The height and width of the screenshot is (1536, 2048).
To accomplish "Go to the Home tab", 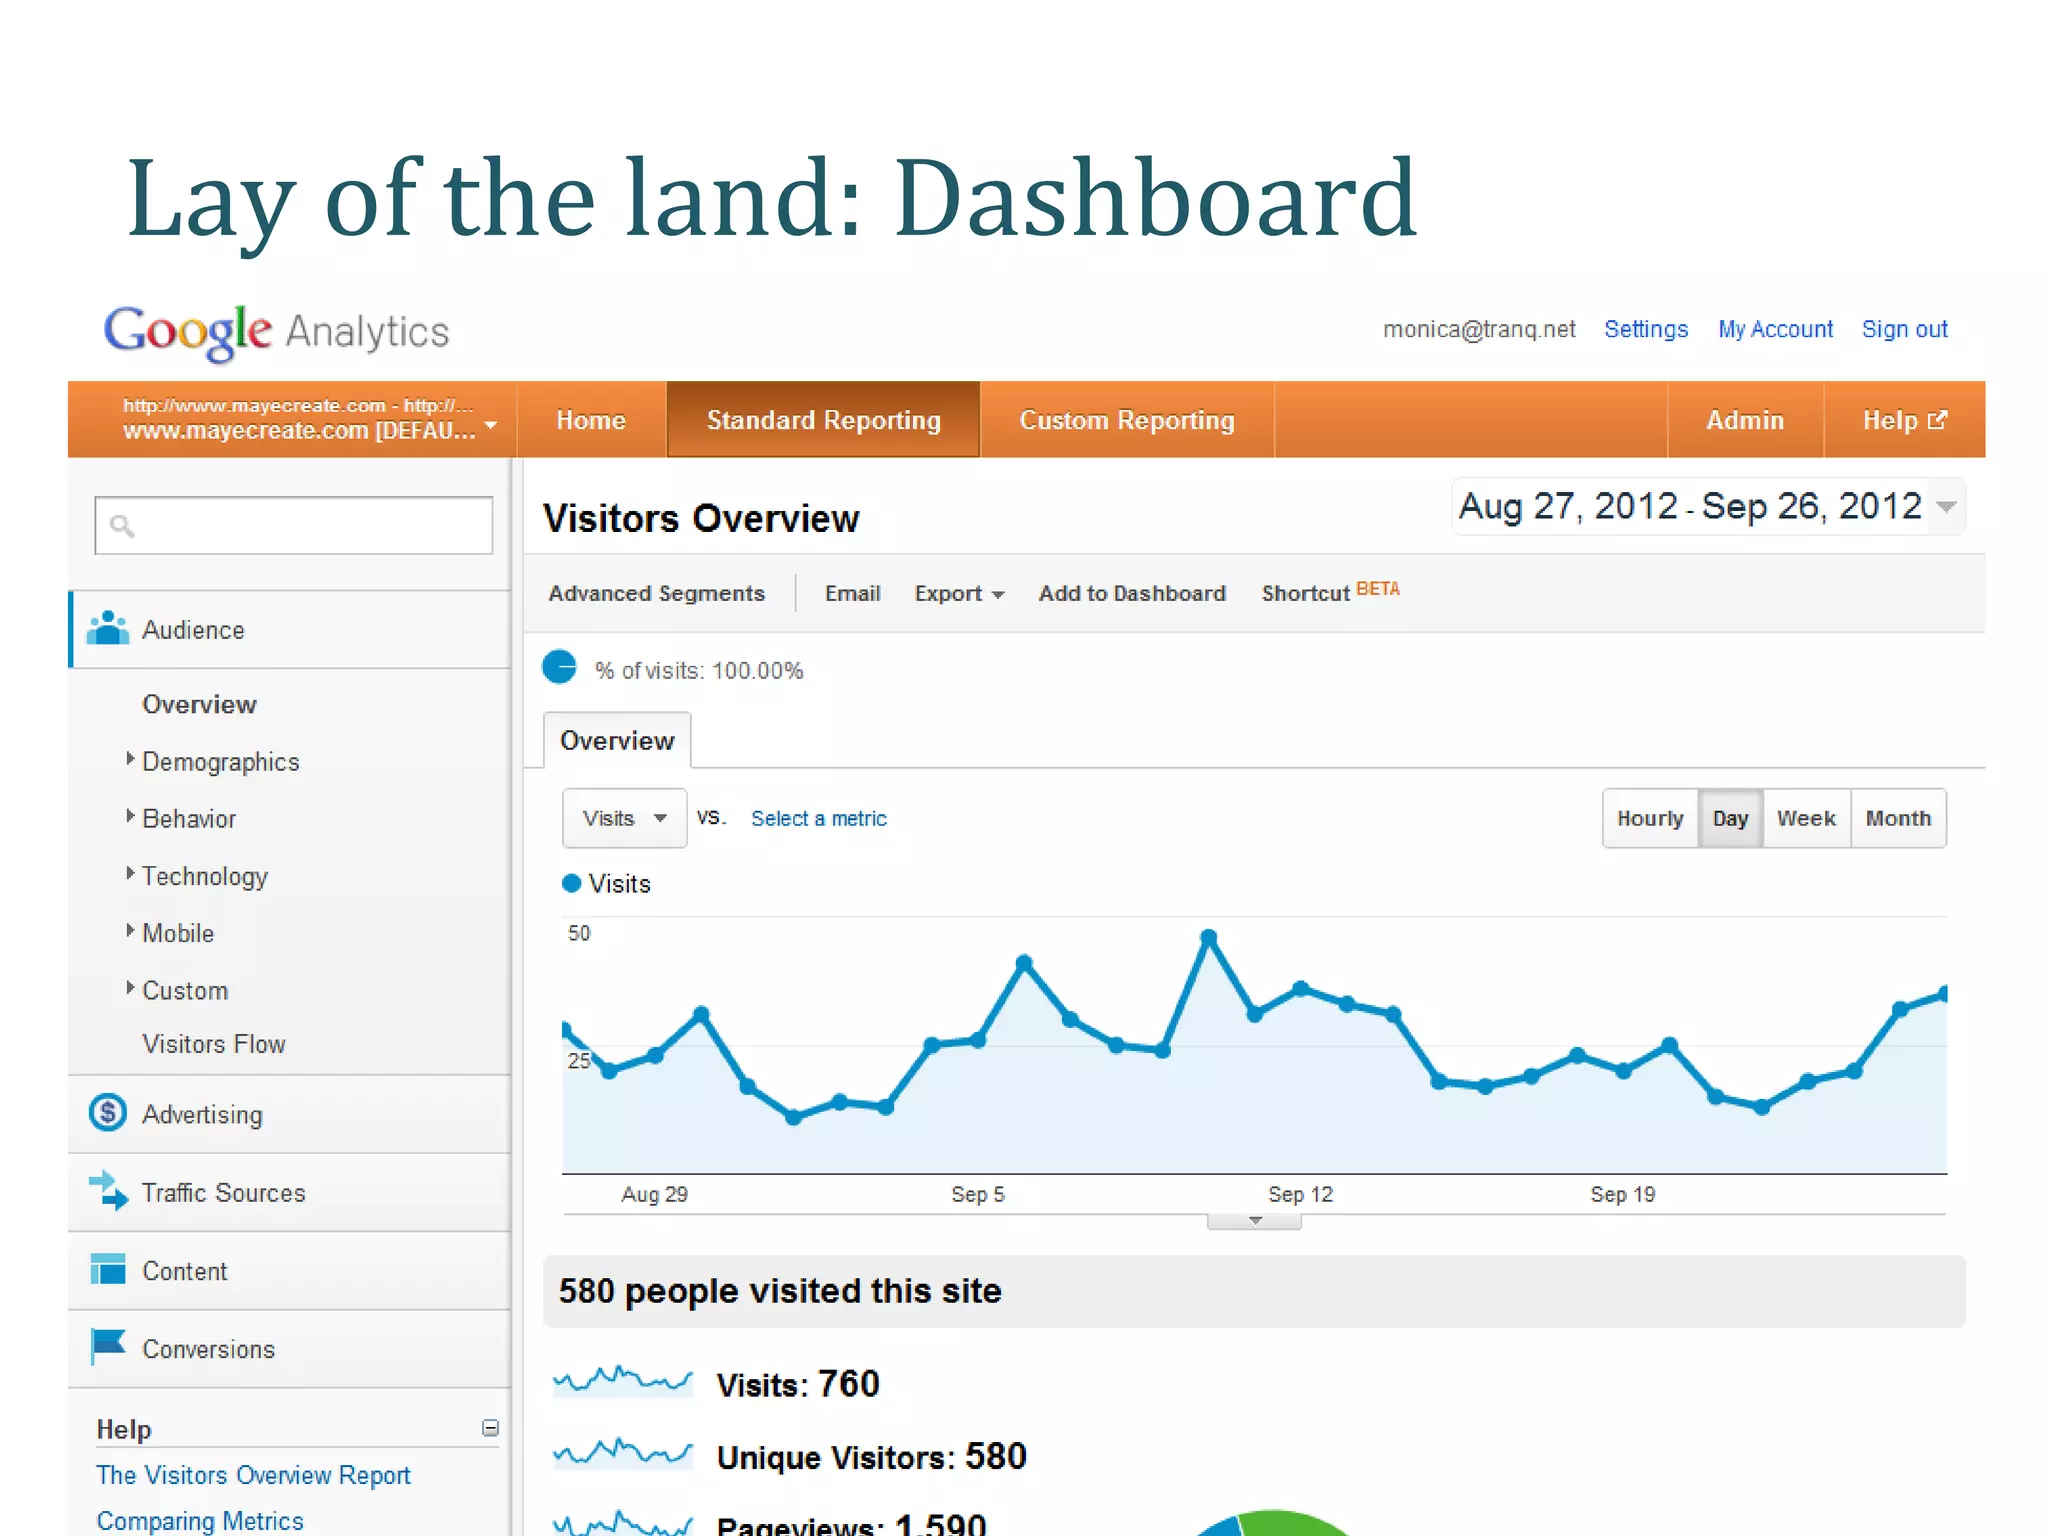I will pyautogui.click(x=591, y=420).
